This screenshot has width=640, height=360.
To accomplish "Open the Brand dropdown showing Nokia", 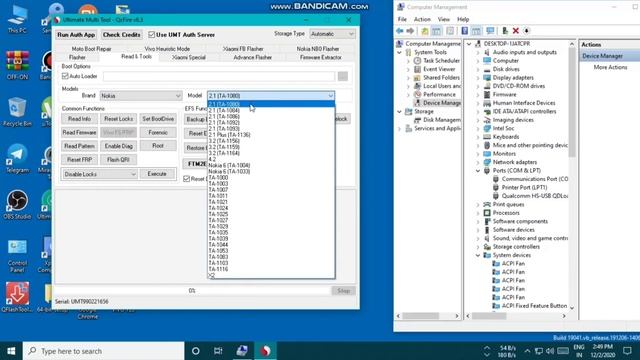I will [140, 96].
